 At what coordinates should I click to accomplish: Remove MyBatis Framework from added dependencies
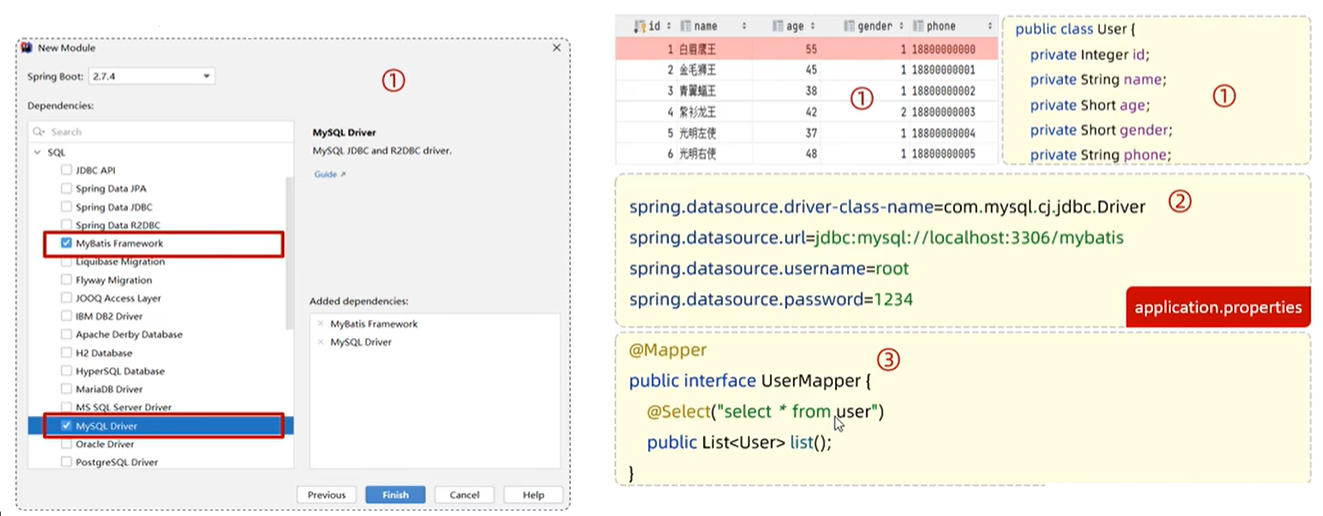(320, 324)
